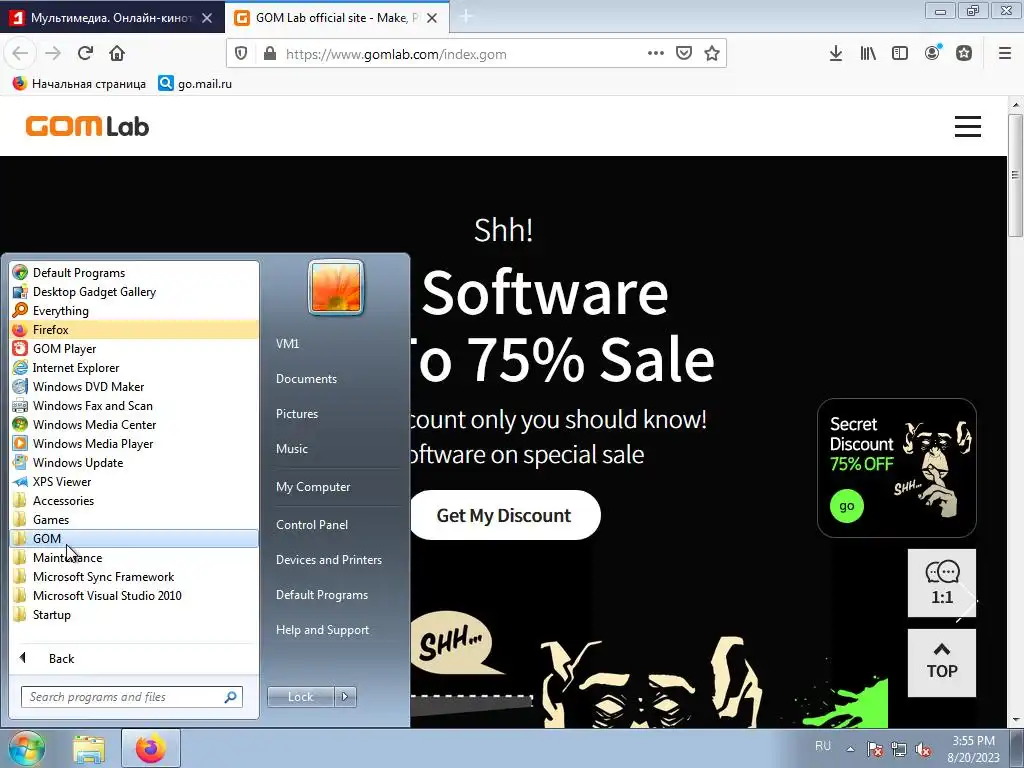Open the Windows Start orb
The width and height of the screenshot is (1024, 768).
coord(26,748)
